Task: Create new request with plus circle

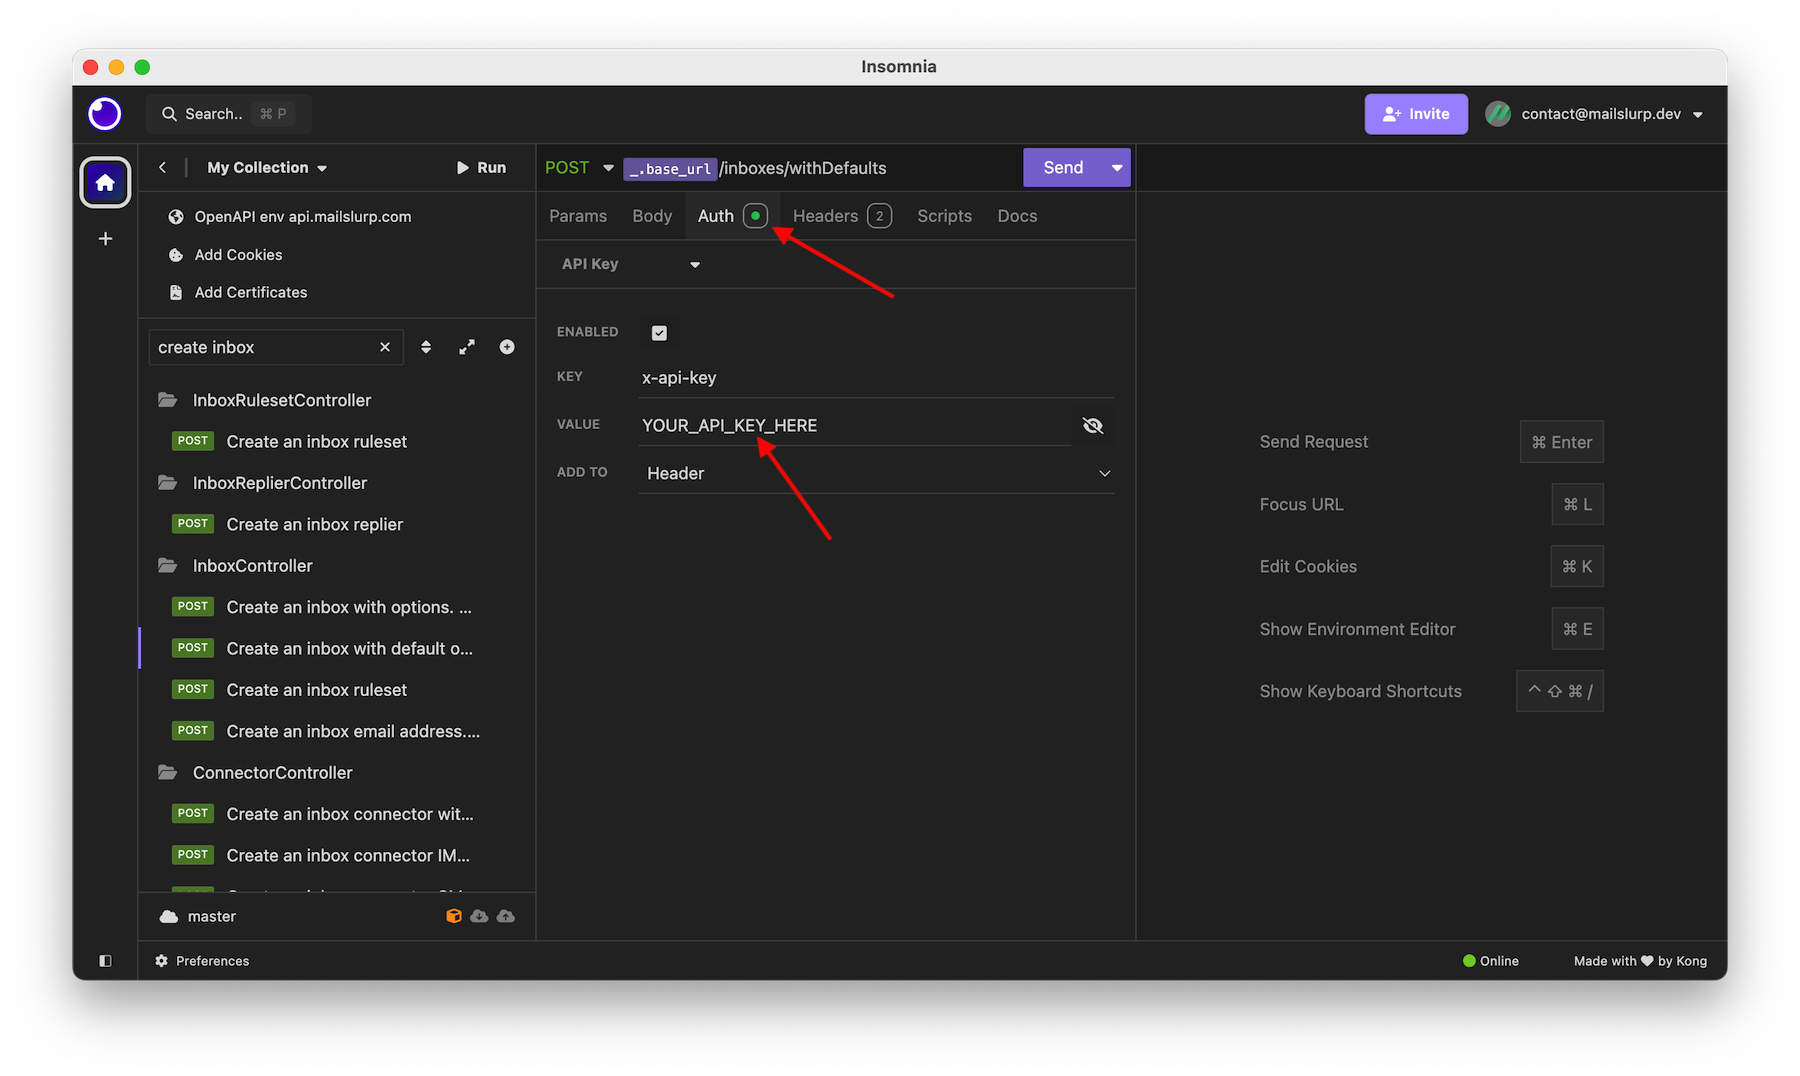Action: coord(507,347)
